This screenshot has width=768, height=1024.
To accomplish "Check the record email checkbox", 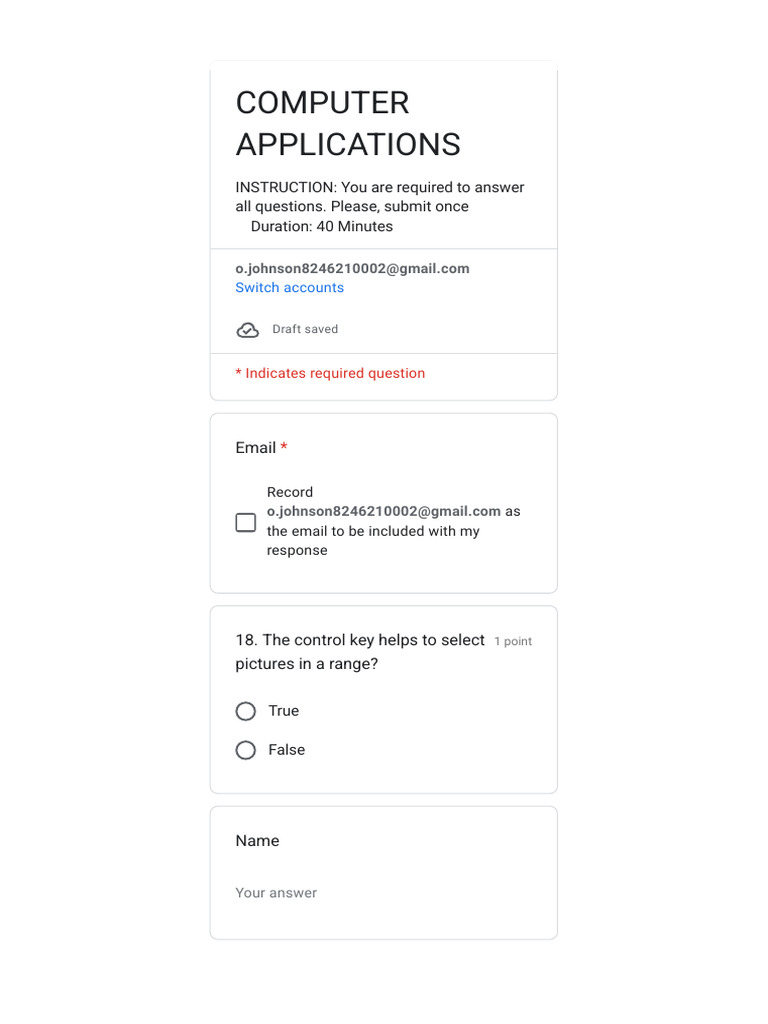I will point(246,522).
